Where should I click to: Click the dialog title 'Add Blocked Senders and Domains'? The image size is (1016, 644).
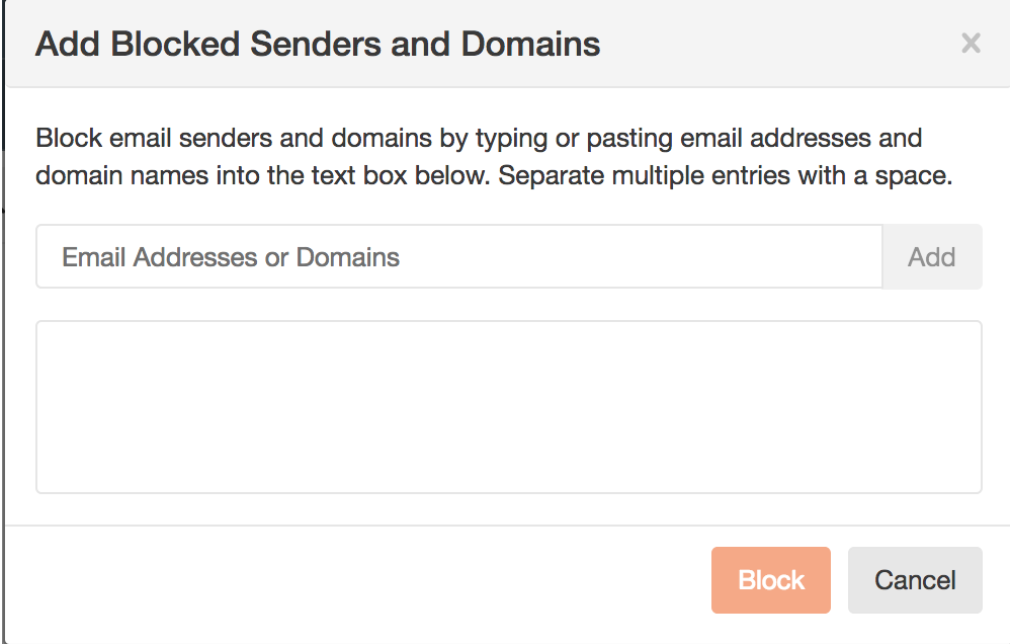pyautogui.click(x=318, y=44)
